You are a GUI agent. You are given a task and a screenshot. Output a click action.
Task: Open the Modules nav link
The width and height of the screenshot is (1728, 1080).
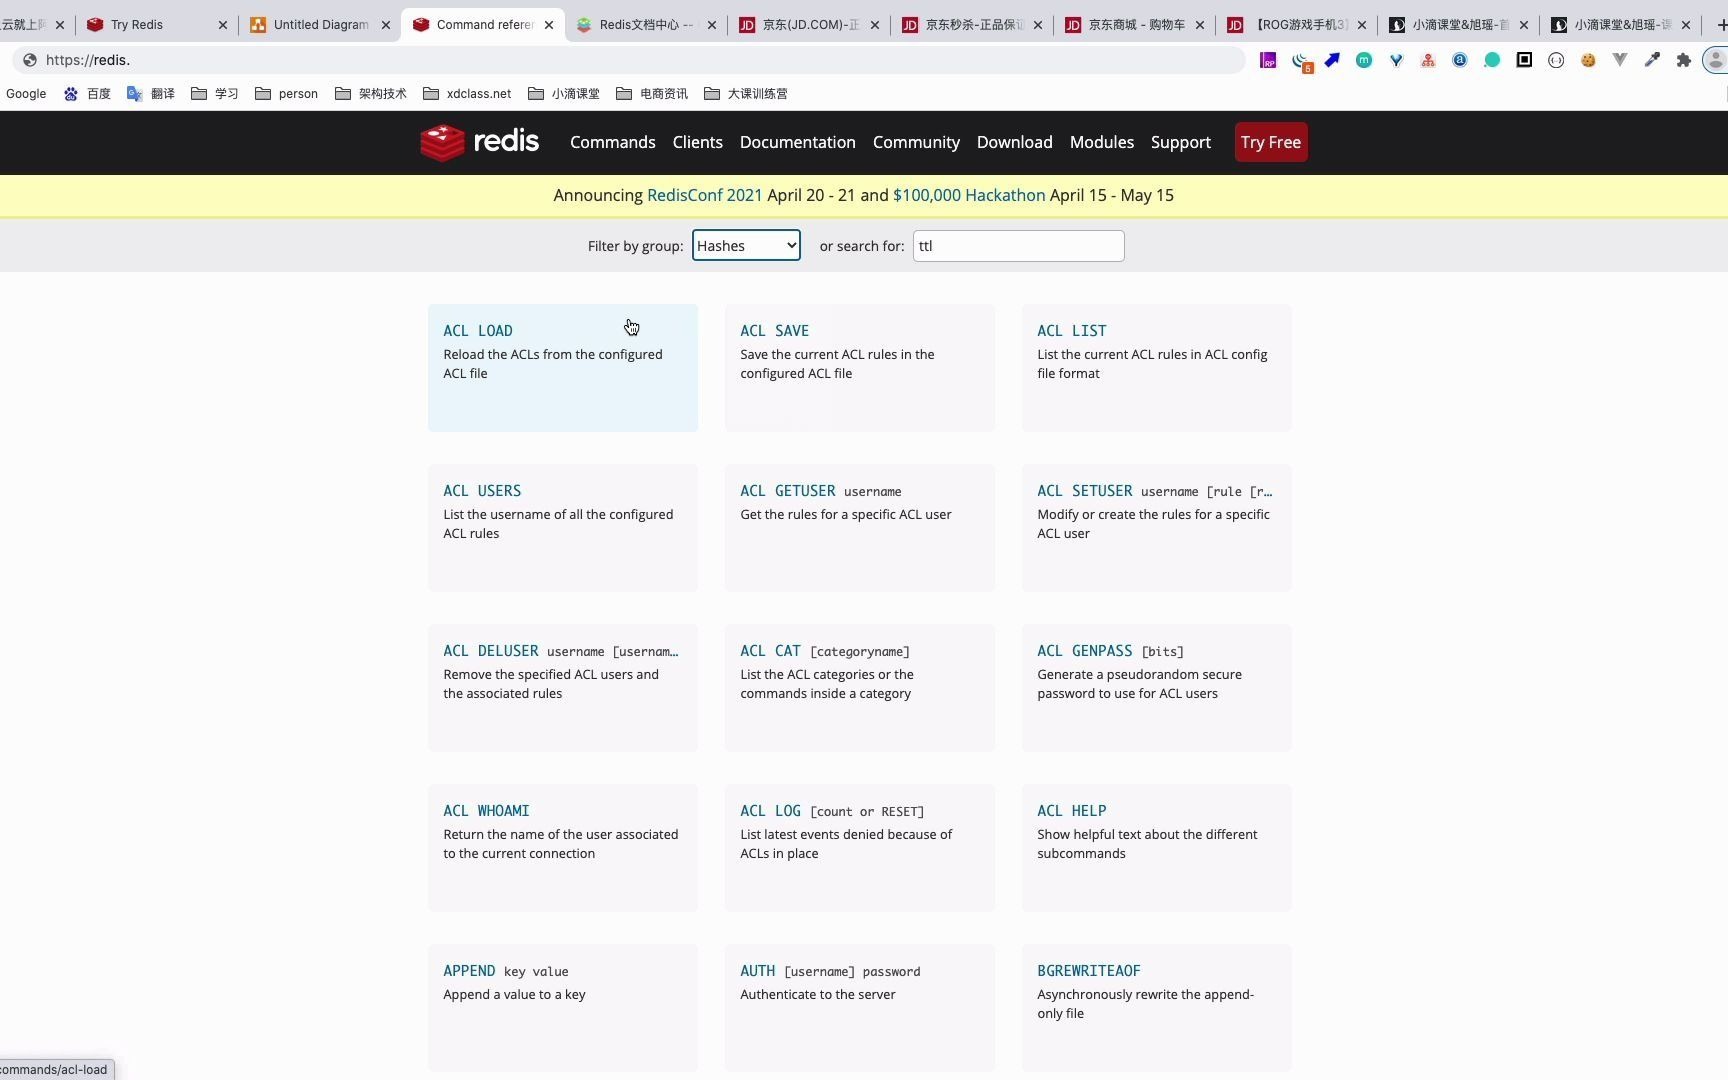point(1102,142)
